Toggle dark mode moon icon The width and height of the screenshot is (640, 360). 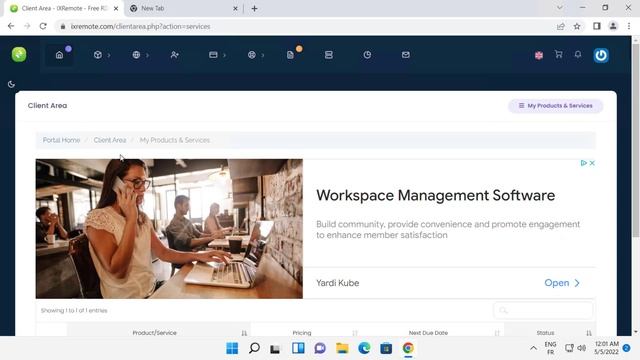[11, 84]
